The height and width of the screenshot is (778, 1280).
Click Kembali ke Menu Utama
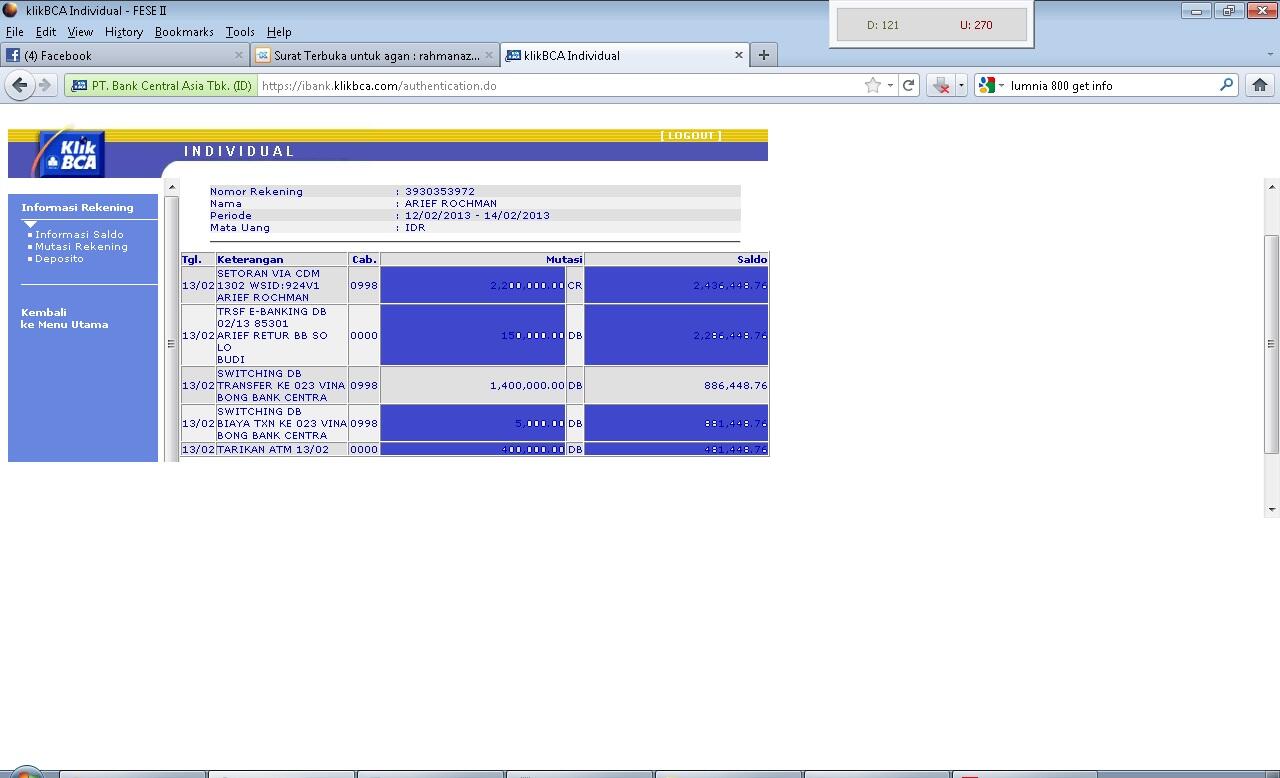tap(65, 318)
